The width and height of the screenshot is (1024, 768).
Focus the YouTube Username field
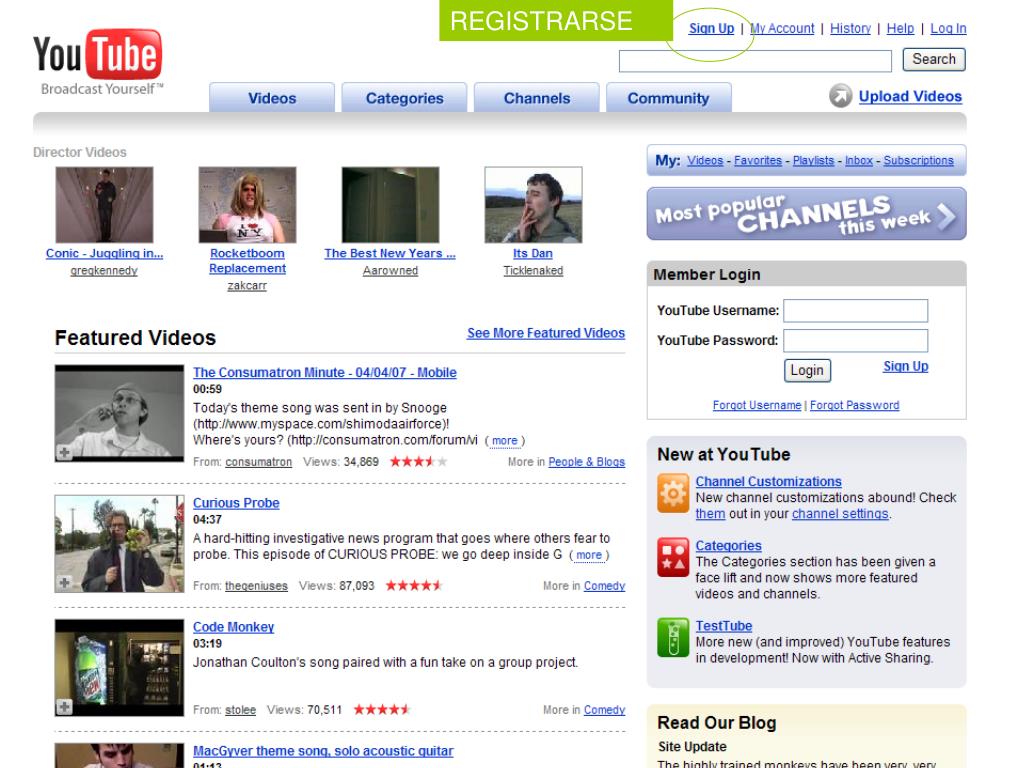point(856,311)
